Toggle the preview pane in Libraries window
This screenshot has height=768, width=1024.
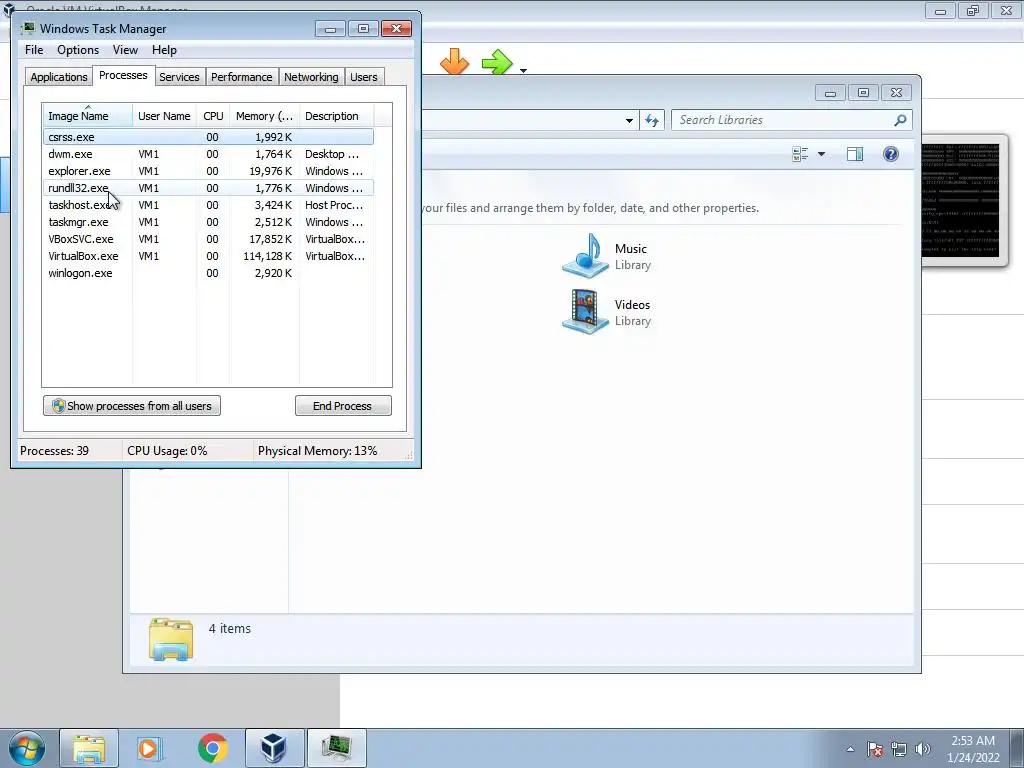click(x=855, y=154)
